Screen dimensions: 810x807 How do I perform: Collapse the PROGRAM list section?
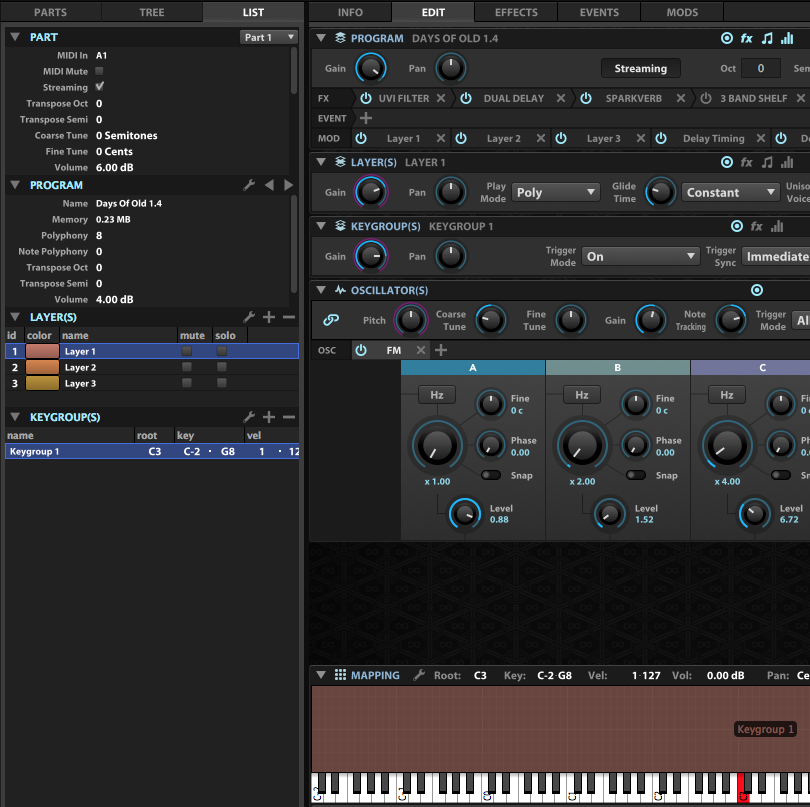15,185
